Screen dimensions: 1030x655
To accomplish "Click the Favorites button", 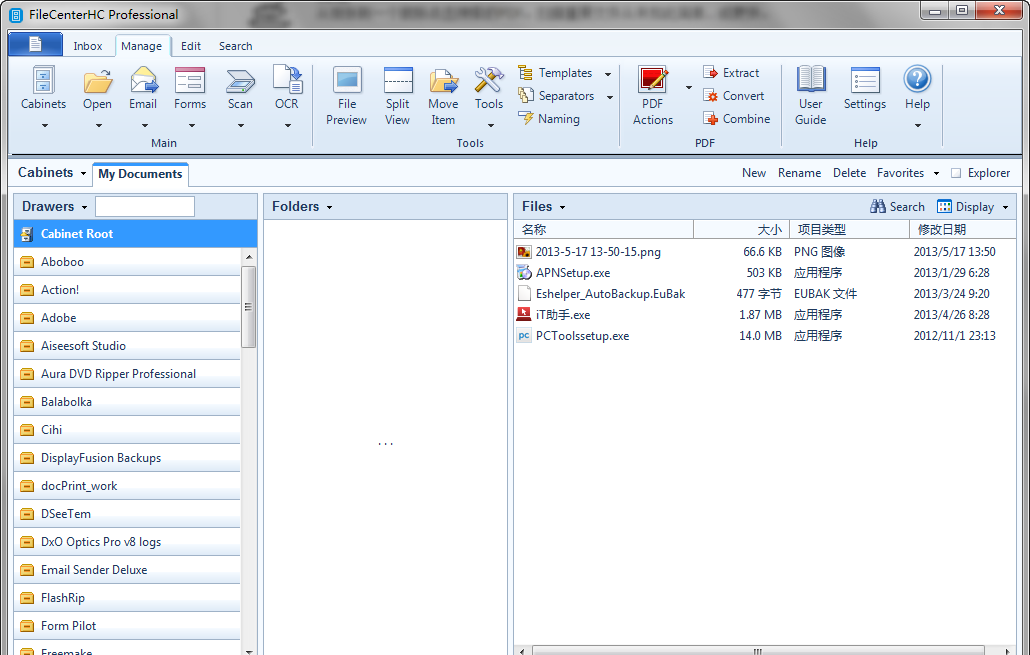I will [x=901, y=173].
